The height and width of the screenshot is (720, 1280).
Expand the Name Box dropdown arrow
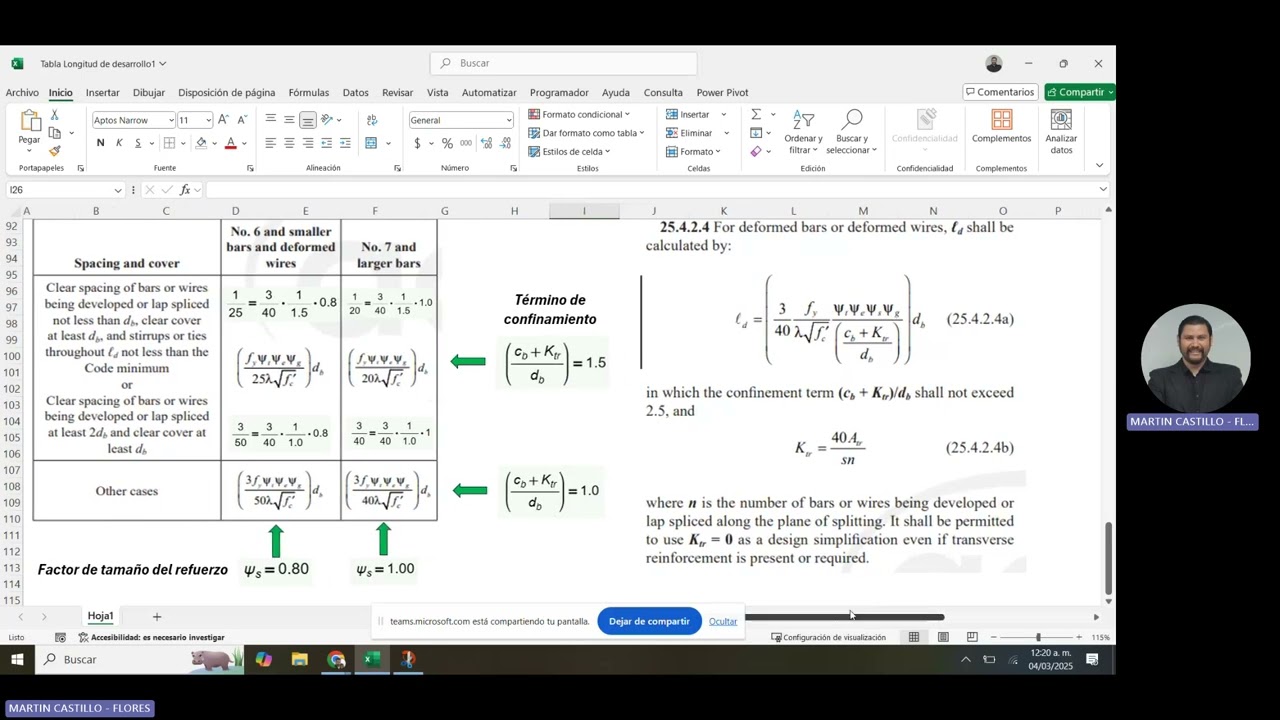pyautogui.click(x=118, y=190)
